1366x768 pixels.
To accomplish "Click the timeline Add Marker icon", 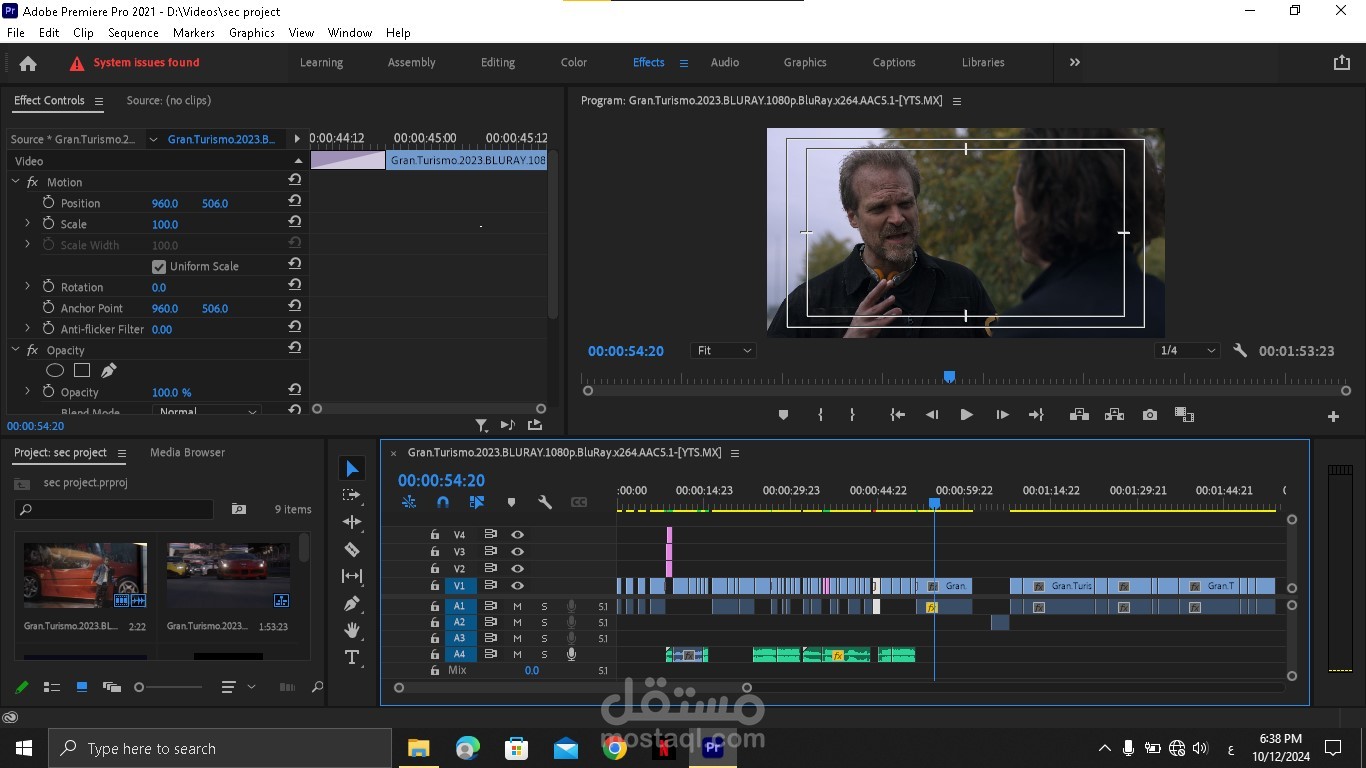I will (511, 502).
